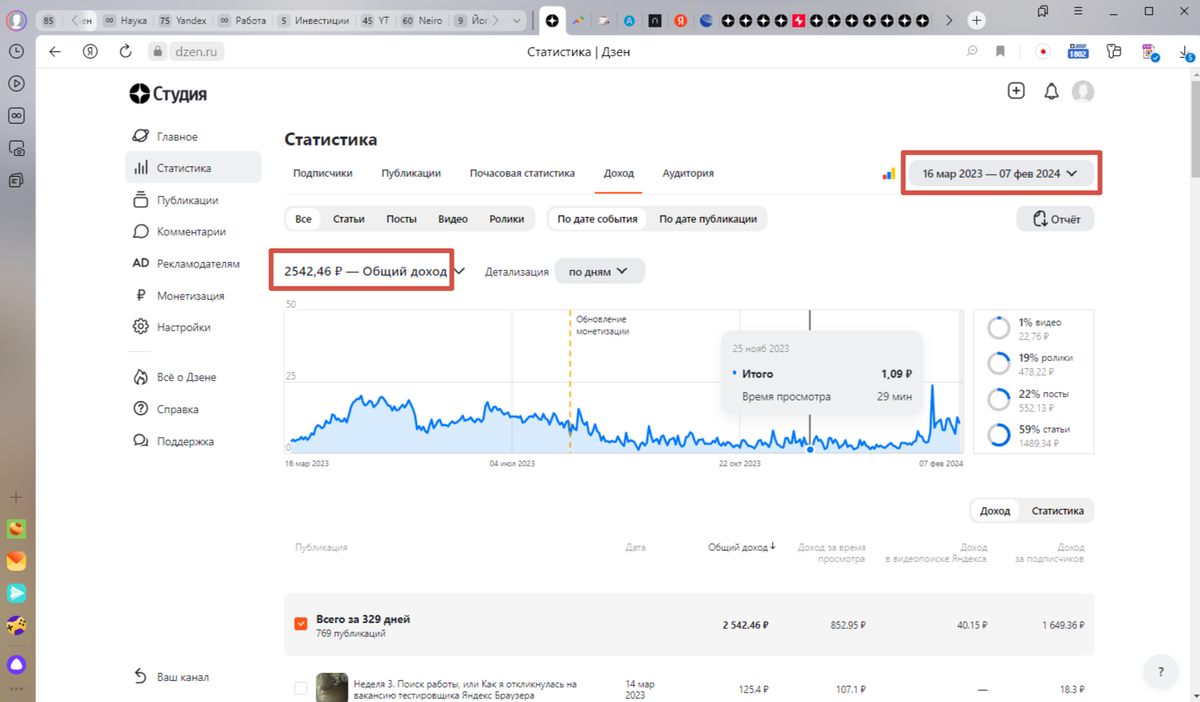Open a new browser tab

coord(977,20)
